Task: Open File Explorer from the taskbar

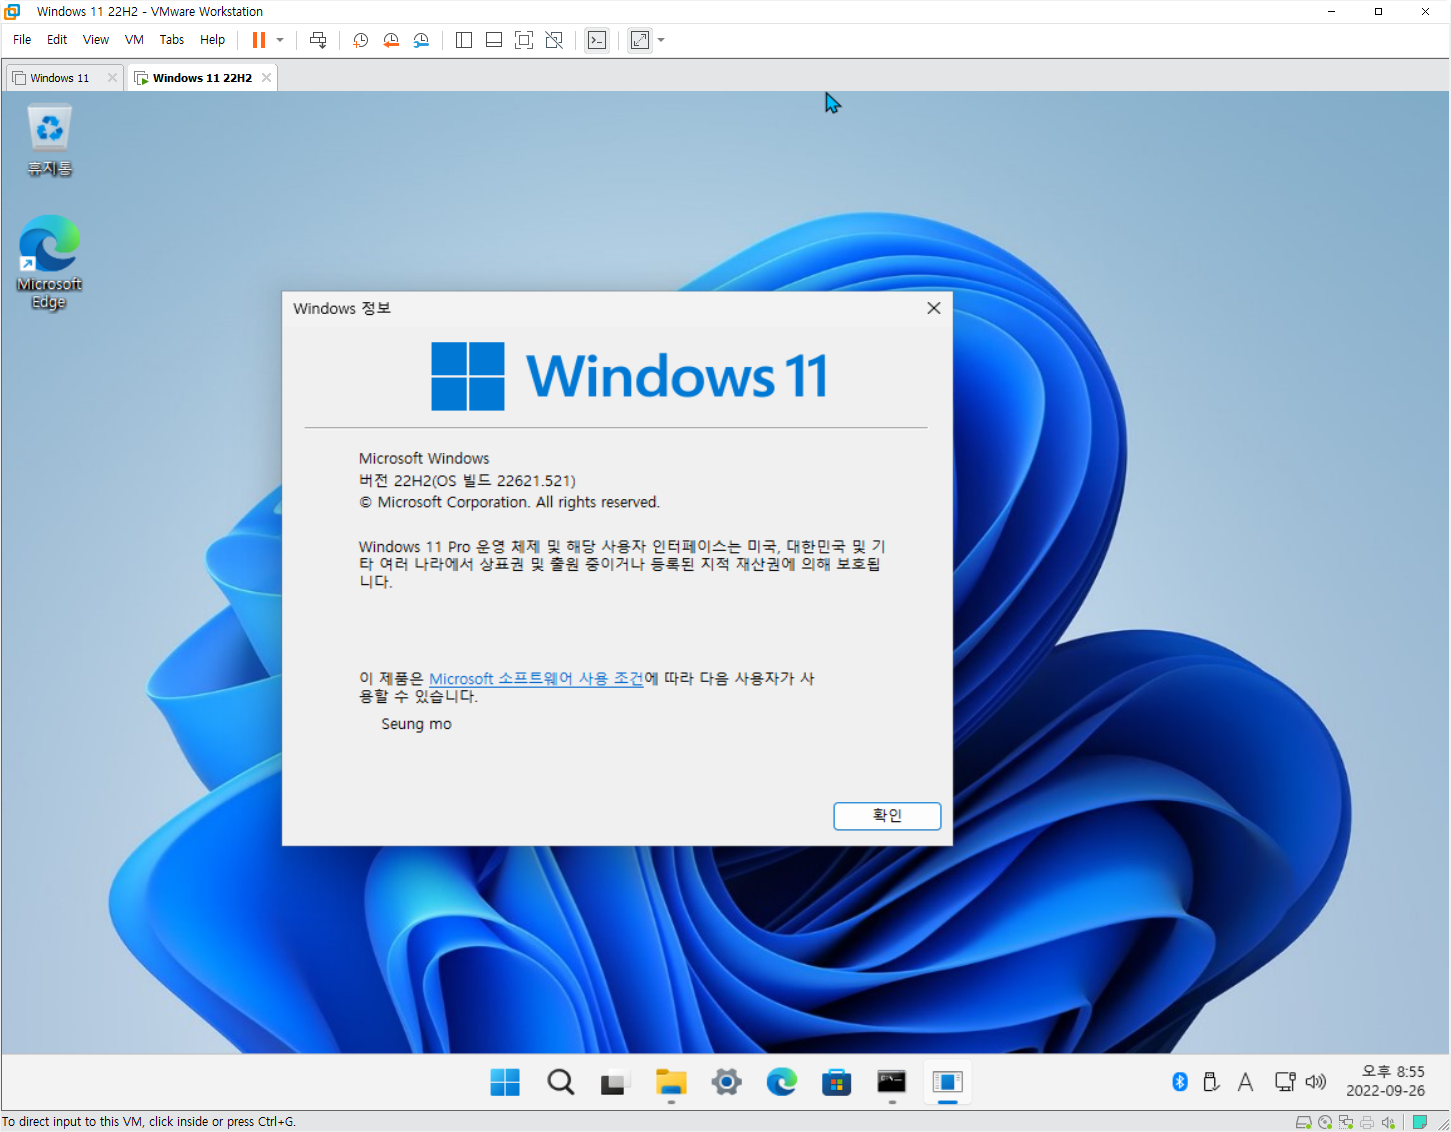Action: tap(671, 1082)
